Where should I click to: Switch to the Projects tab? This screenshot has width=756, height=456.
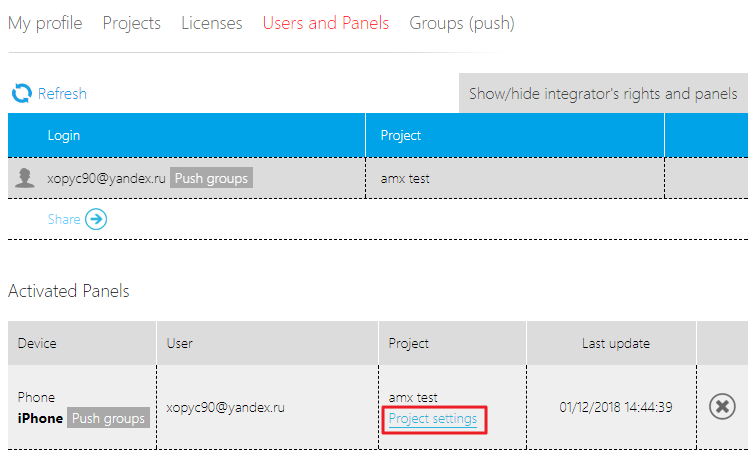tap(131, 23)
